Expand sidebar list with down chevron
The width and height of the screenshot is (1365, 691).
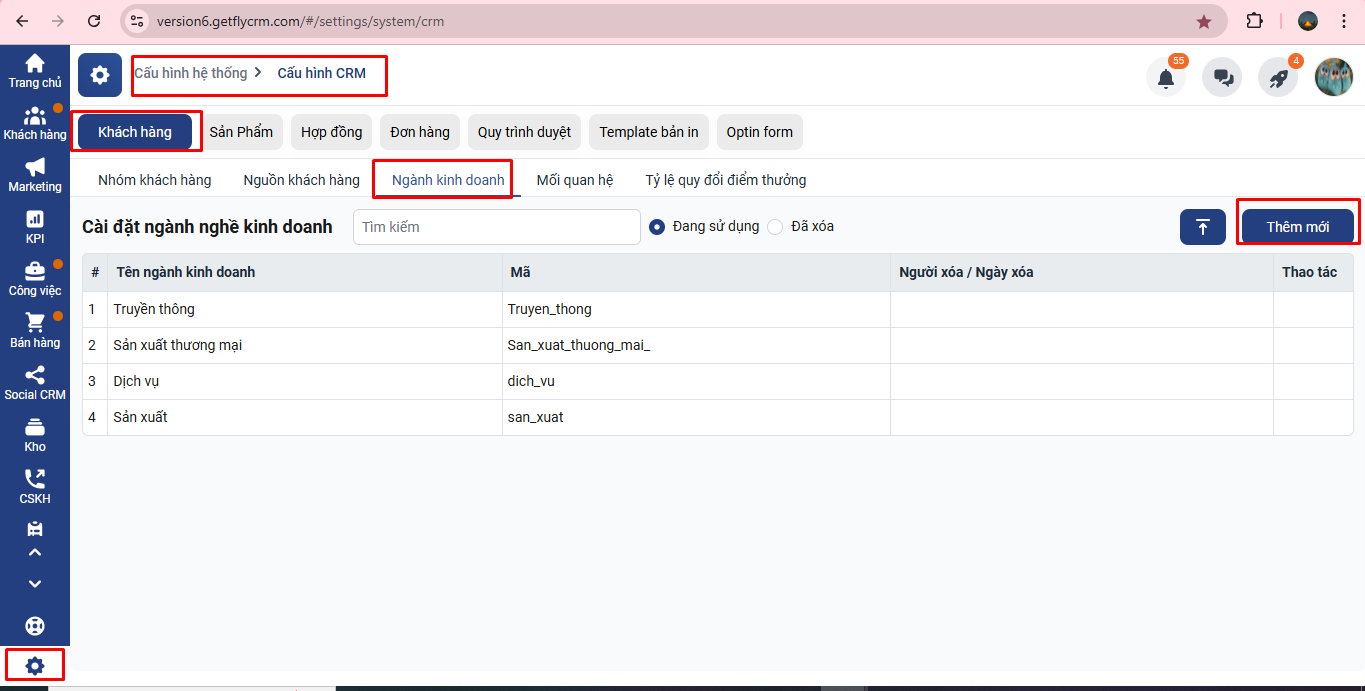tap(35, 584)
